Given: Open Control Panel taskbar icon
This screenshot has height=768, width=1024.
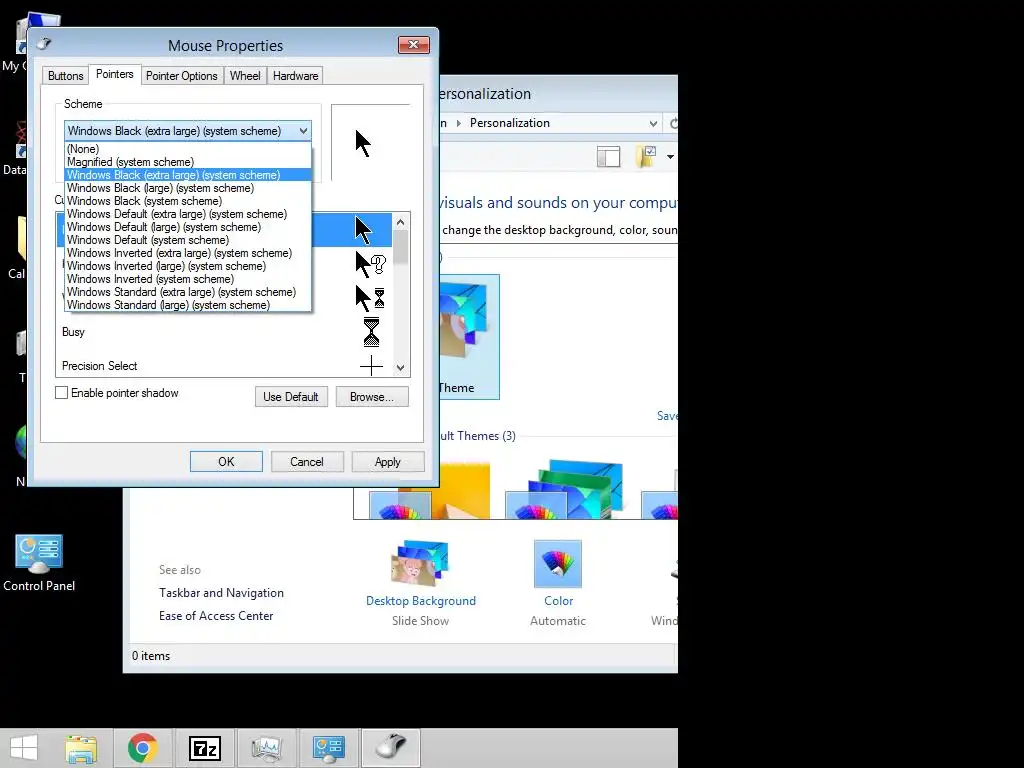Looking at the screenshot, I should point(328,748).
